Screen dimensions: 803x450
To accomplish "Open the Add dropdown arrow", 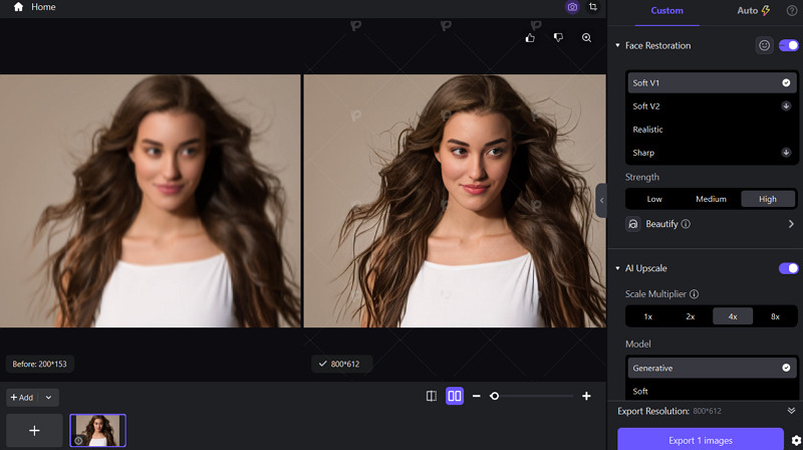I will 49,397.
